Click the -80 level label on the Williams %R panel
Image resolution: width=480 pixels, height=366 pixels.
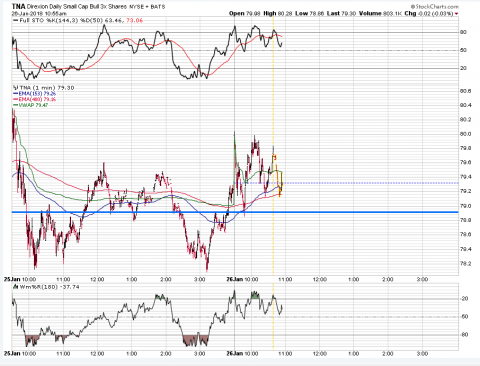[464, 335]
